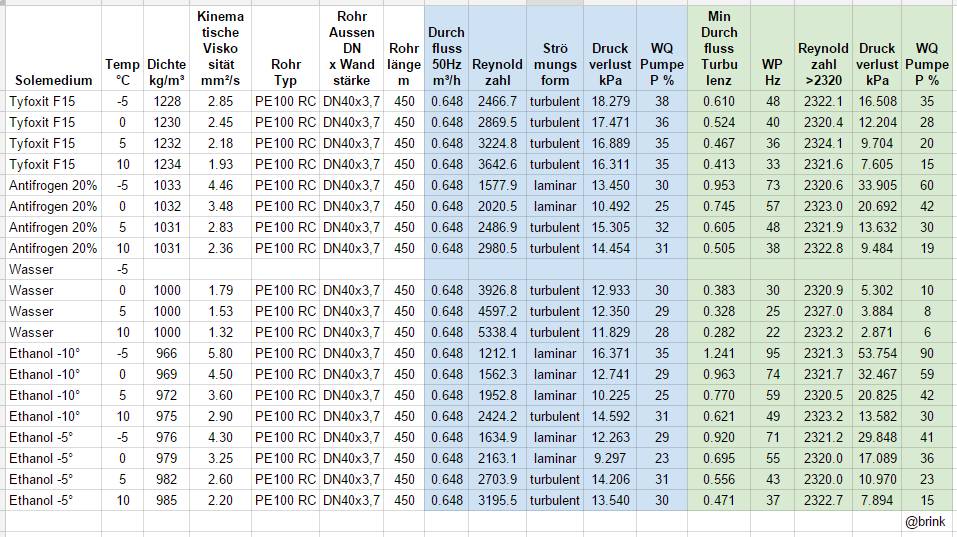The height and width of the screenshot is (537, 957).
Task: Click the Antifrogen 20% density cell 1033
Action: 167,186
